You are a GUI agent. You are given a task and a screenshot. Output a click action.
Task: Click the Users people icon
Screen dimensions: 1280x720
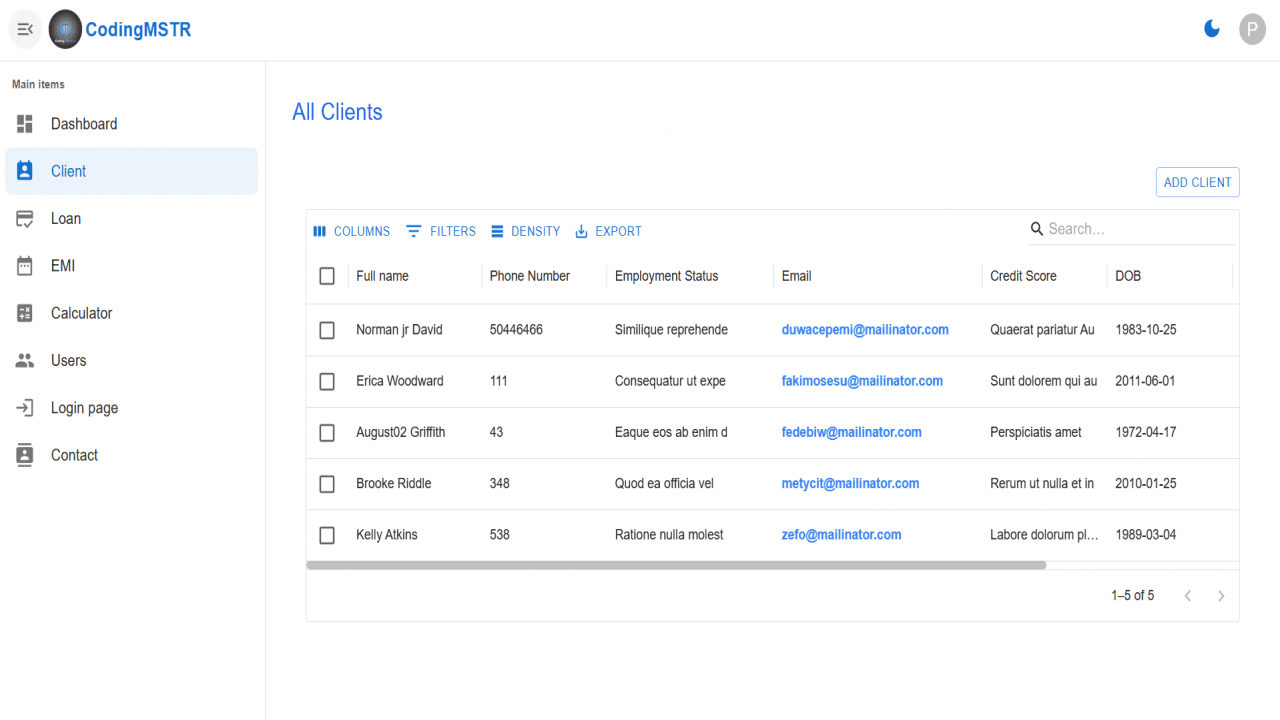(x=25, y=361)
